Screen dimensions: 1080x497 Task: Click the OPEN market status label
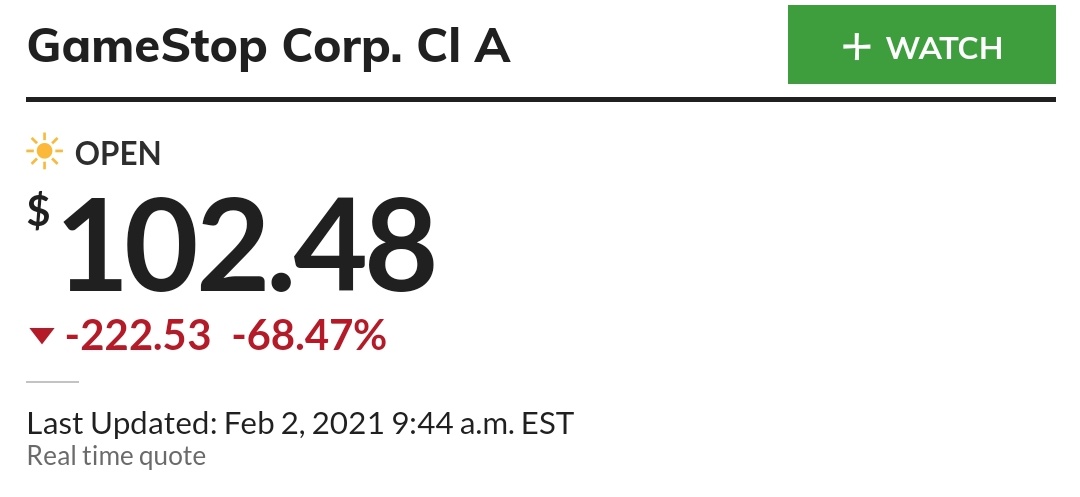tap(118, 153)
